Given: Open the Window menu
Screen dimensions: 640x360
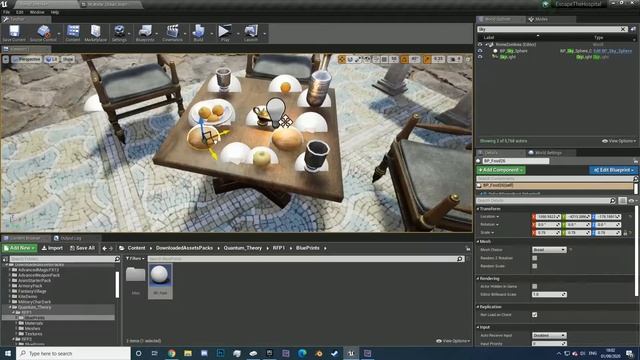Looking at the screenshot, I should coord(37,12).
